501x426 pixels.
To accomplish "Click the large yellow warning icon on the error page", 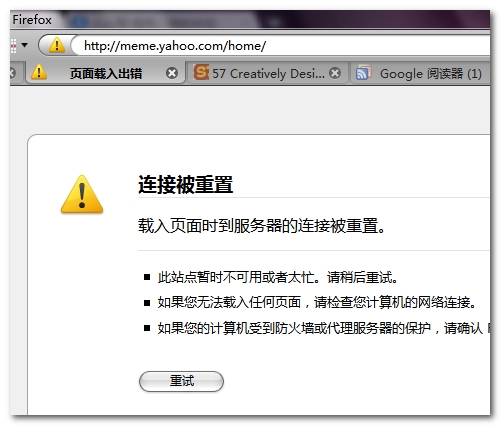I will click(82, 194).
